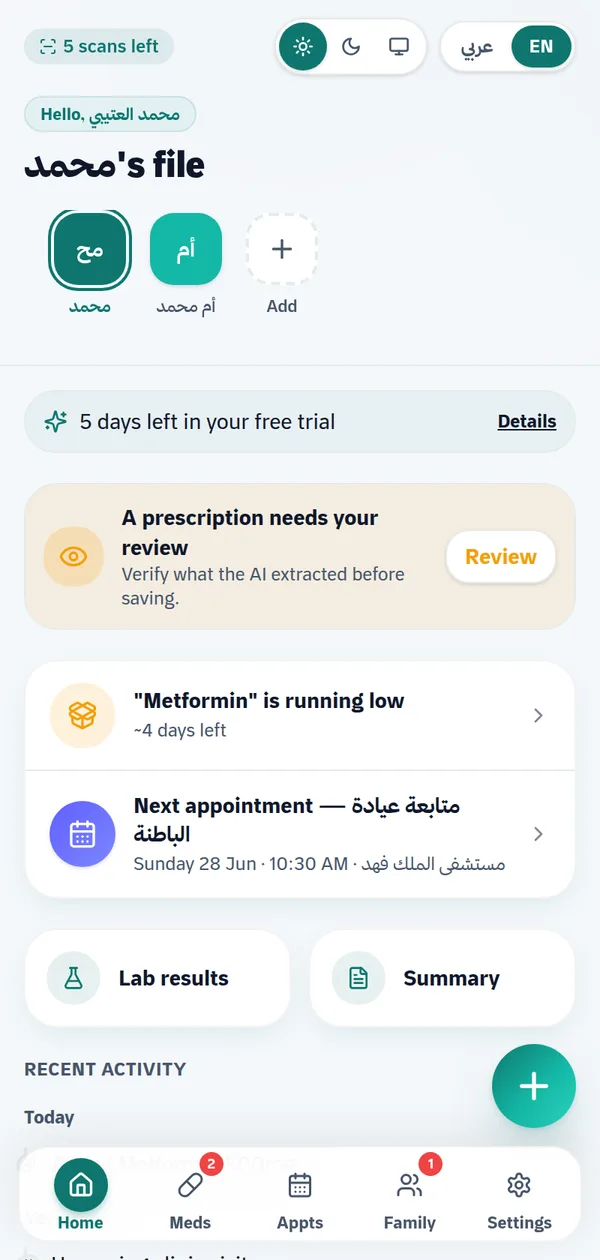
Task: Enable dark mode moon icon
Action: pos(351,47)
